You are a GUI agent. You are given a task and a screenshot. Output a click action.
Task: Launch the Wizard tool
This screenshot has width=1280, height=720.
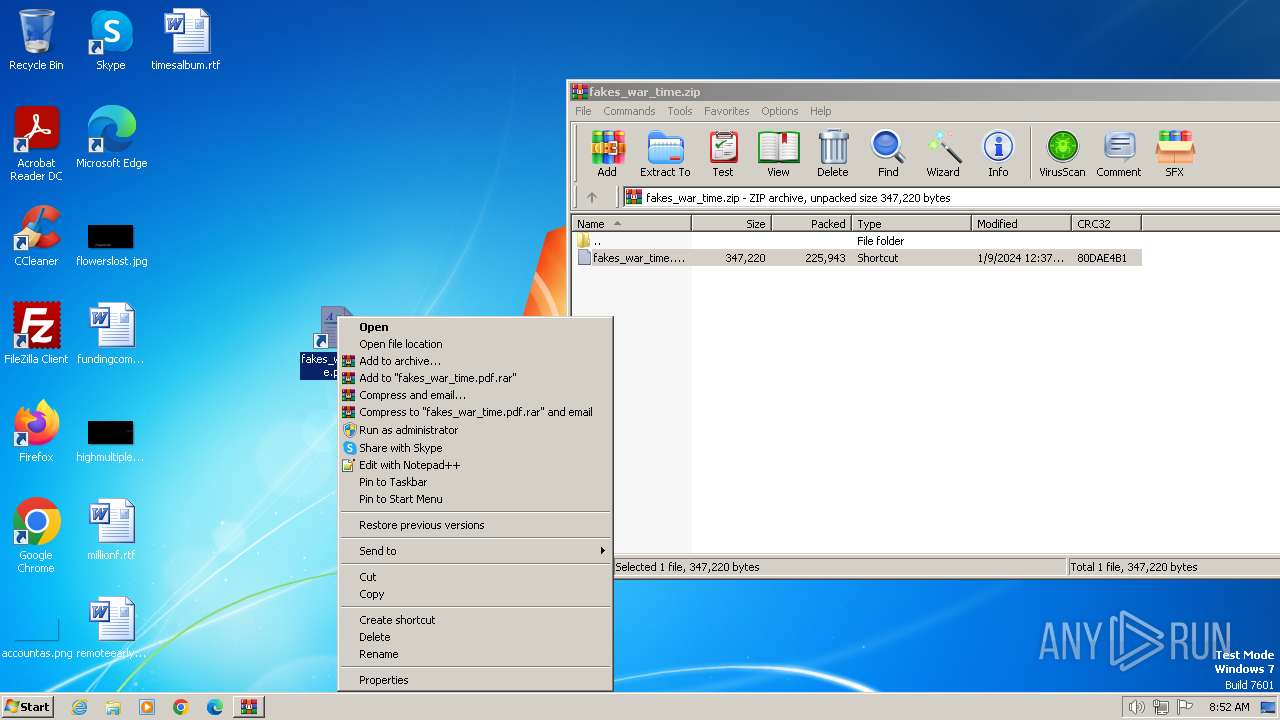[x=943, y=154]
